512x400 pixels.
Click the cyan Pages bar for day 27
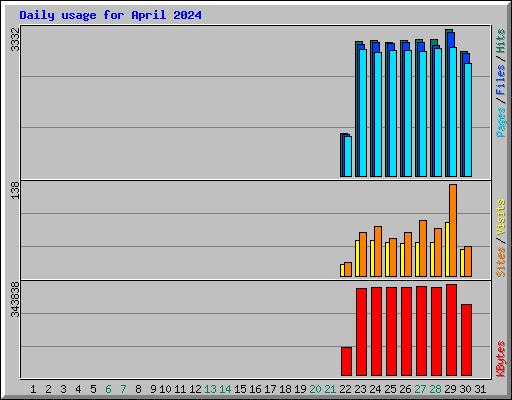(x=423, y=114)
